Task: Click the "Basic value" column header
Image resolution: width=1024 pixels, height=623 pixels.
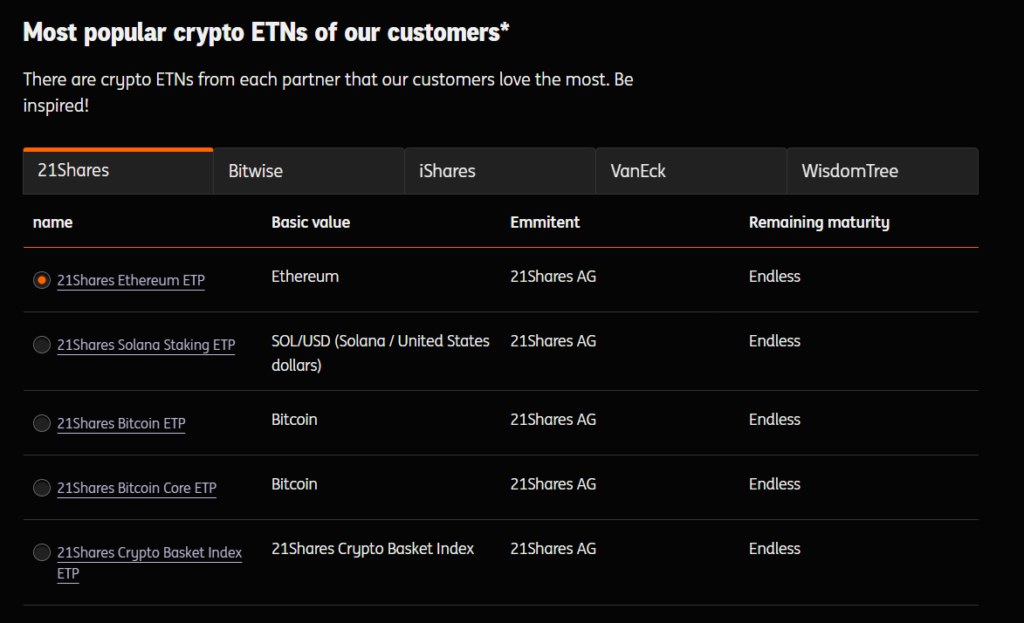Action: 311,222
